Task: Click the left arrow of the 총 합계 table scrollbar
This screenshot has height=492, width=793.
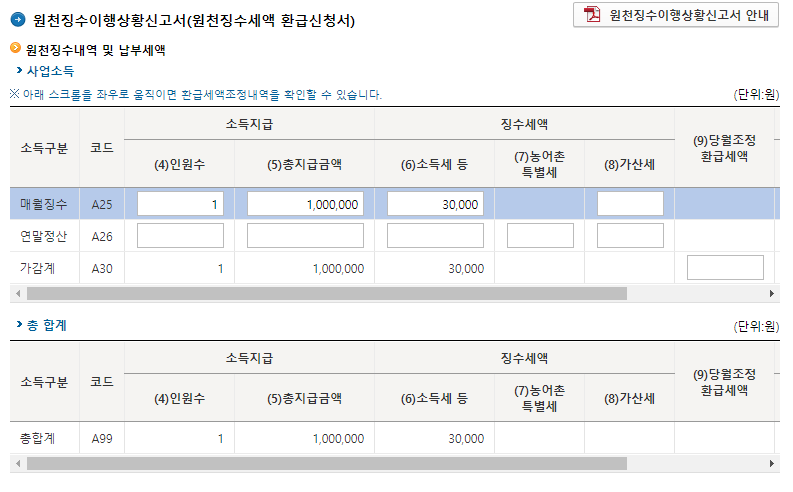Action: pyautogui.click(x=18, y=463)
